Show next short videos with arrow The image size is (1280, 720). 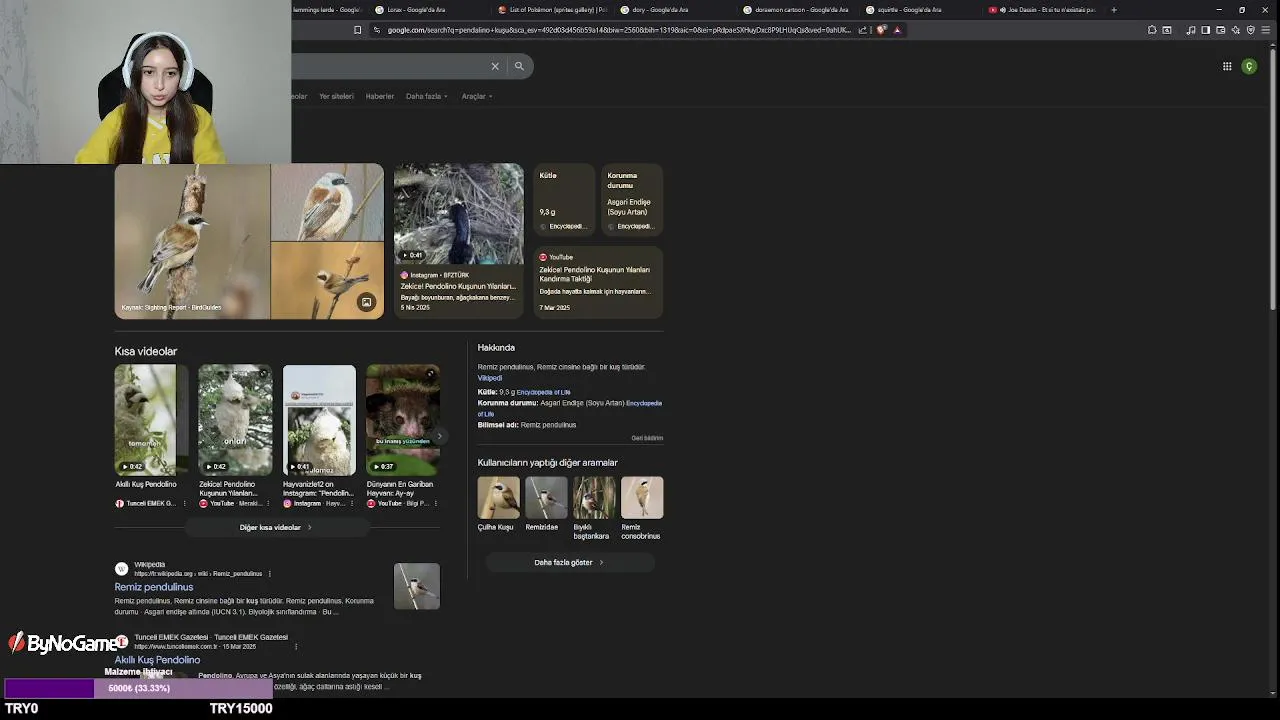(439, 436)
